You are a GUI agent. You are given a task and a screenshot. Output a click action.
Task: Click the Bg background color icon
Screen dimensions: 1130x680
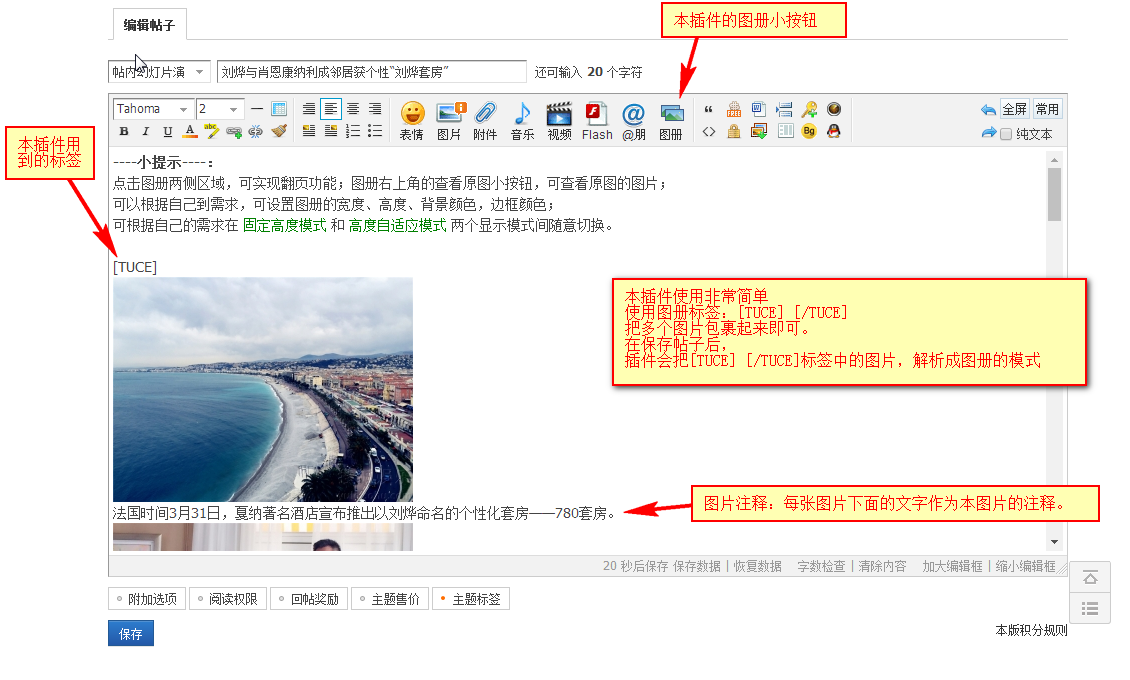[x=809, y=131]
